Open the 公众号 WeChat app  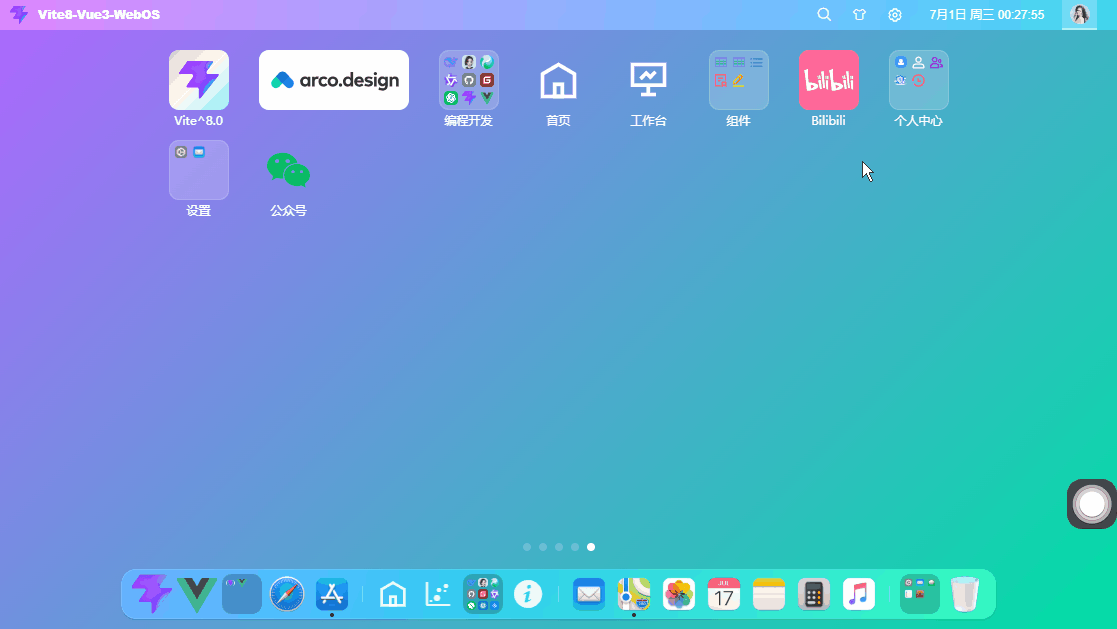289,170
